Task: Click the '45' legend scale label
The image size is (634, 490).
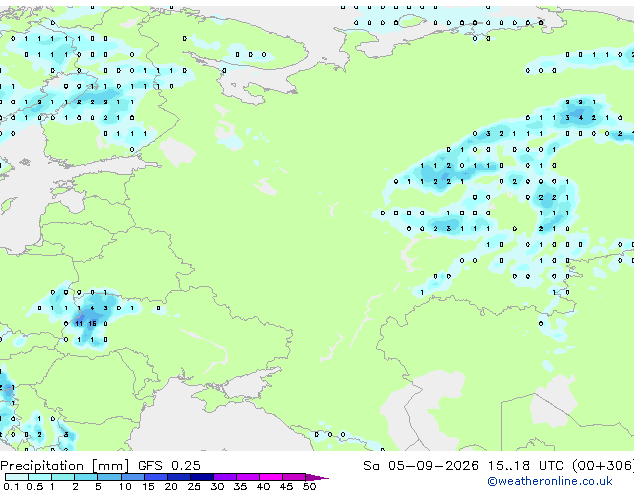Action: [x=286, y=486]
